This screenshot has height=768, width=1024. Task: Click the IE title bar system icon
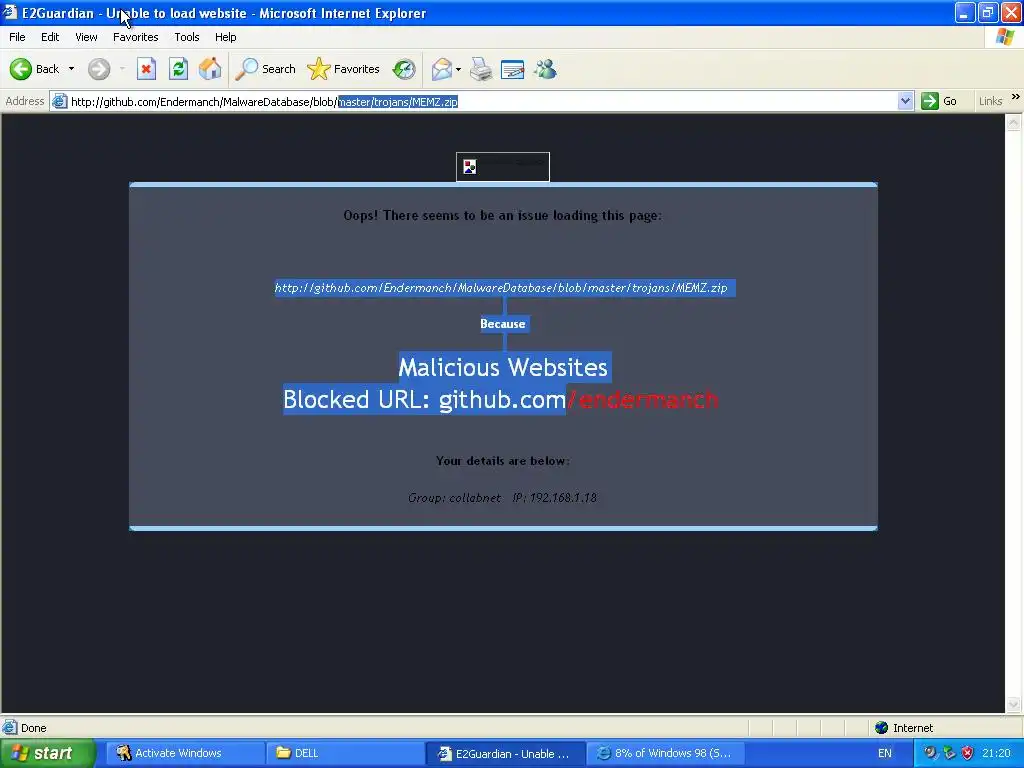(x=10, y=12)
